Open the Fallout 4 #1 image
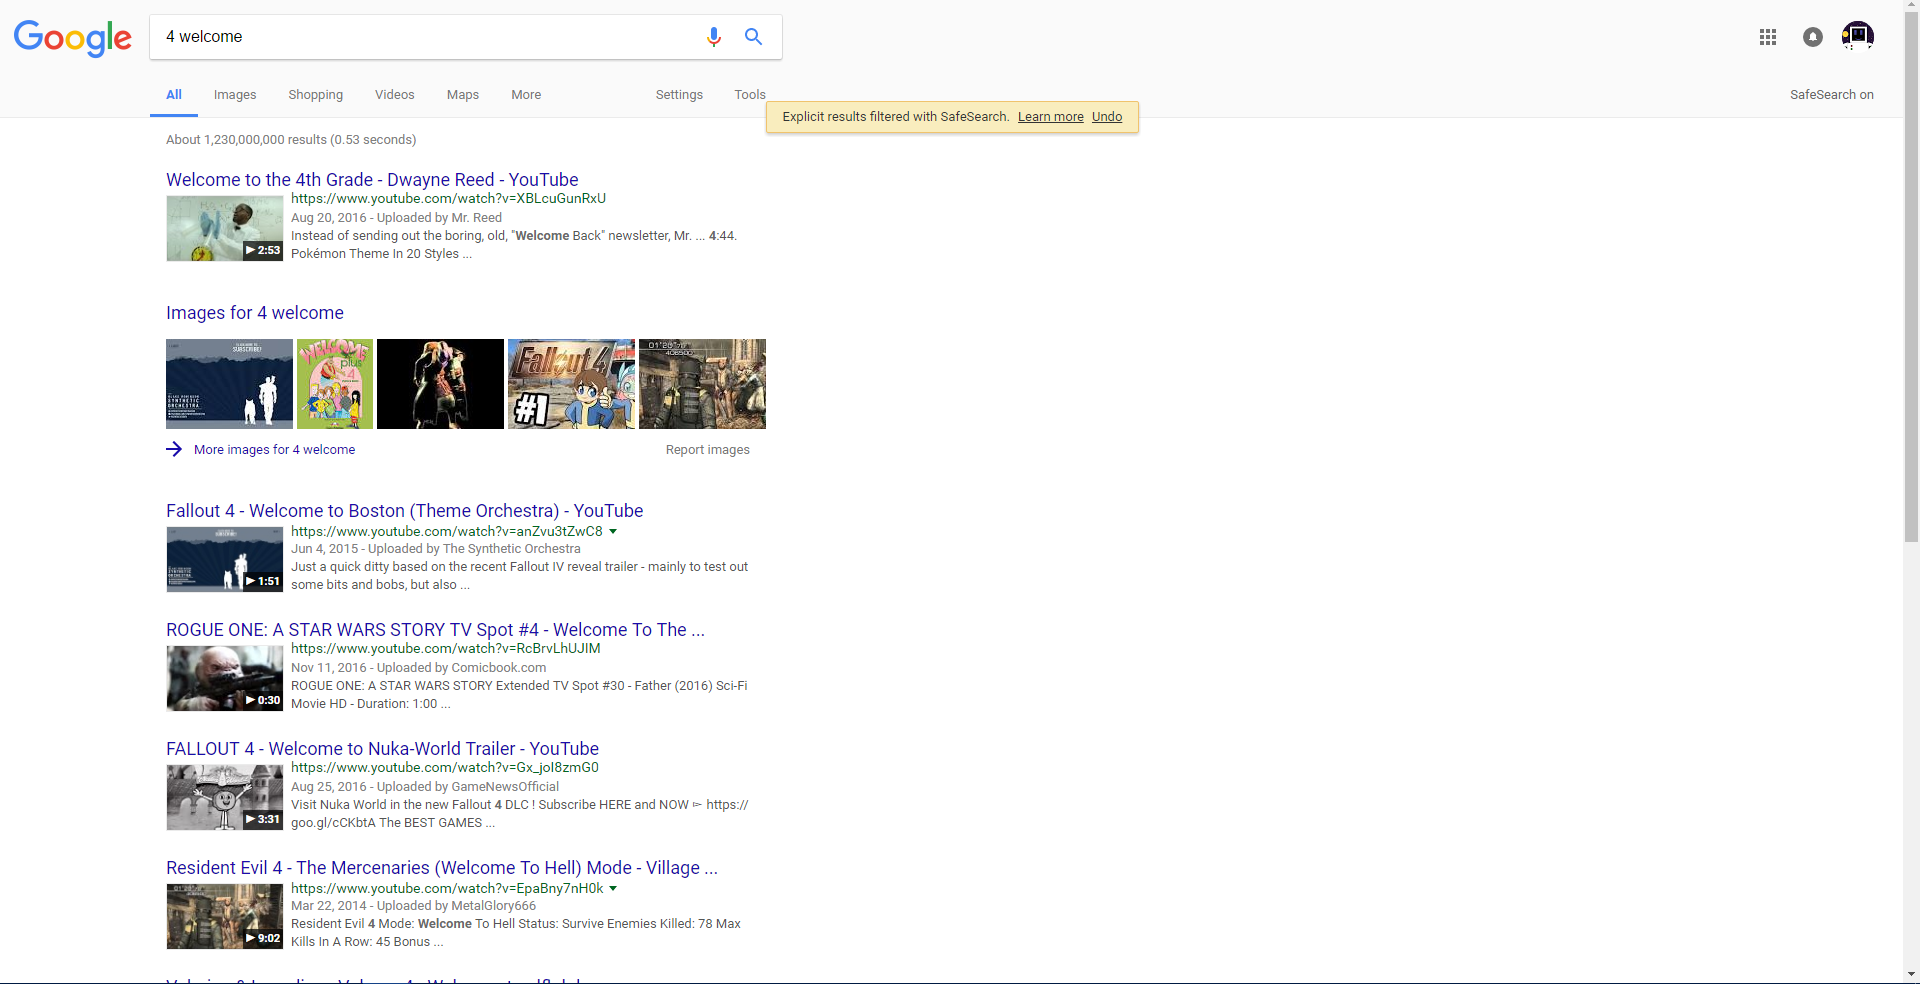 coord(571,384)
